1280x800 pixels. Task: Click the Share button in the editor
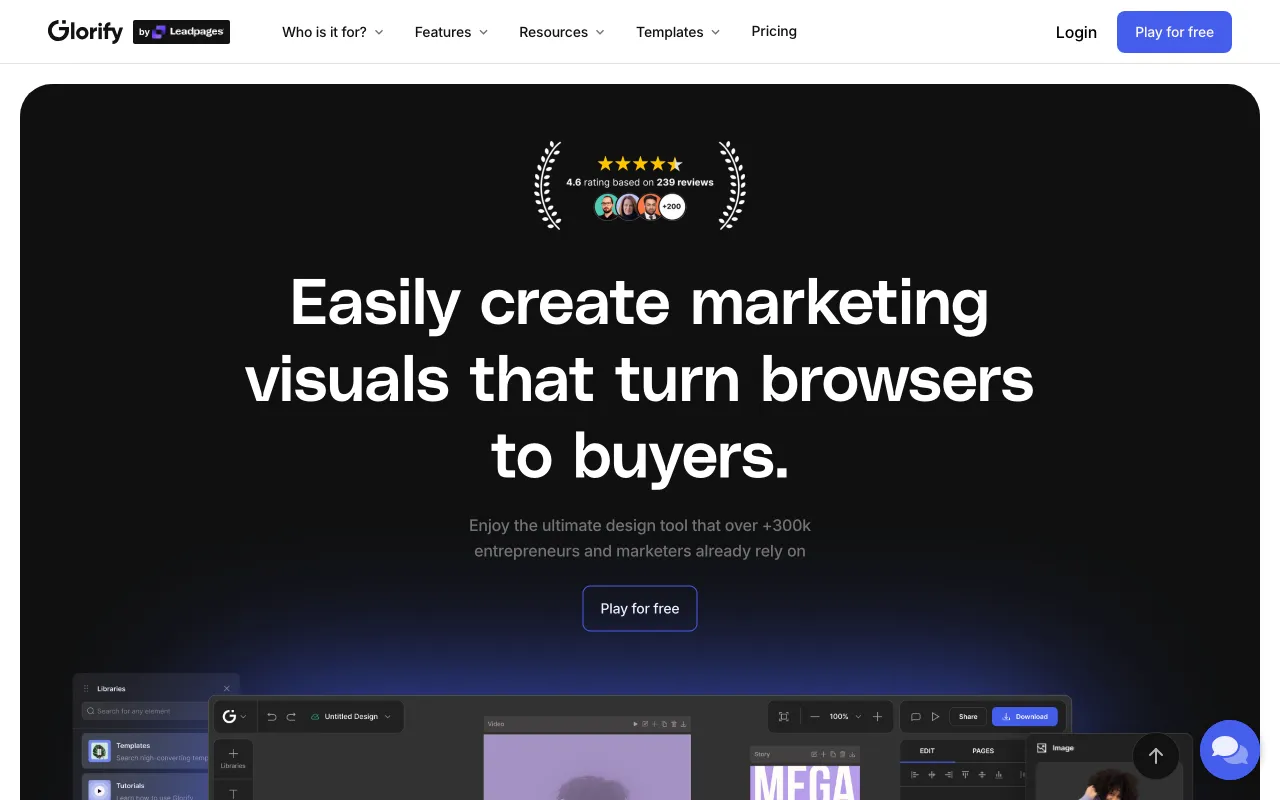click(968, 717)
